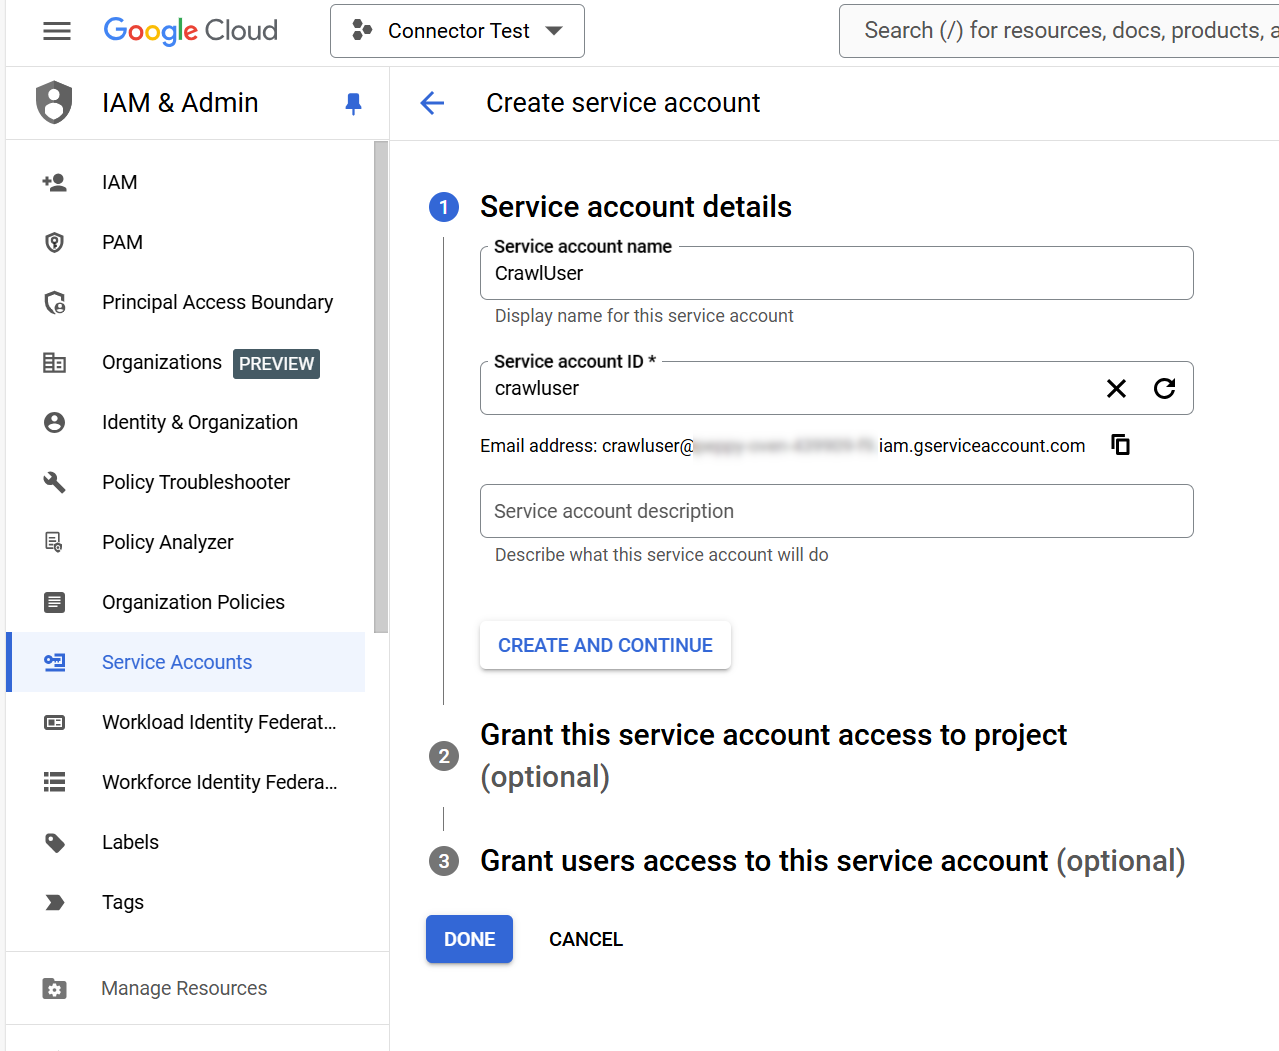Click the Organizations building icon

54,362
